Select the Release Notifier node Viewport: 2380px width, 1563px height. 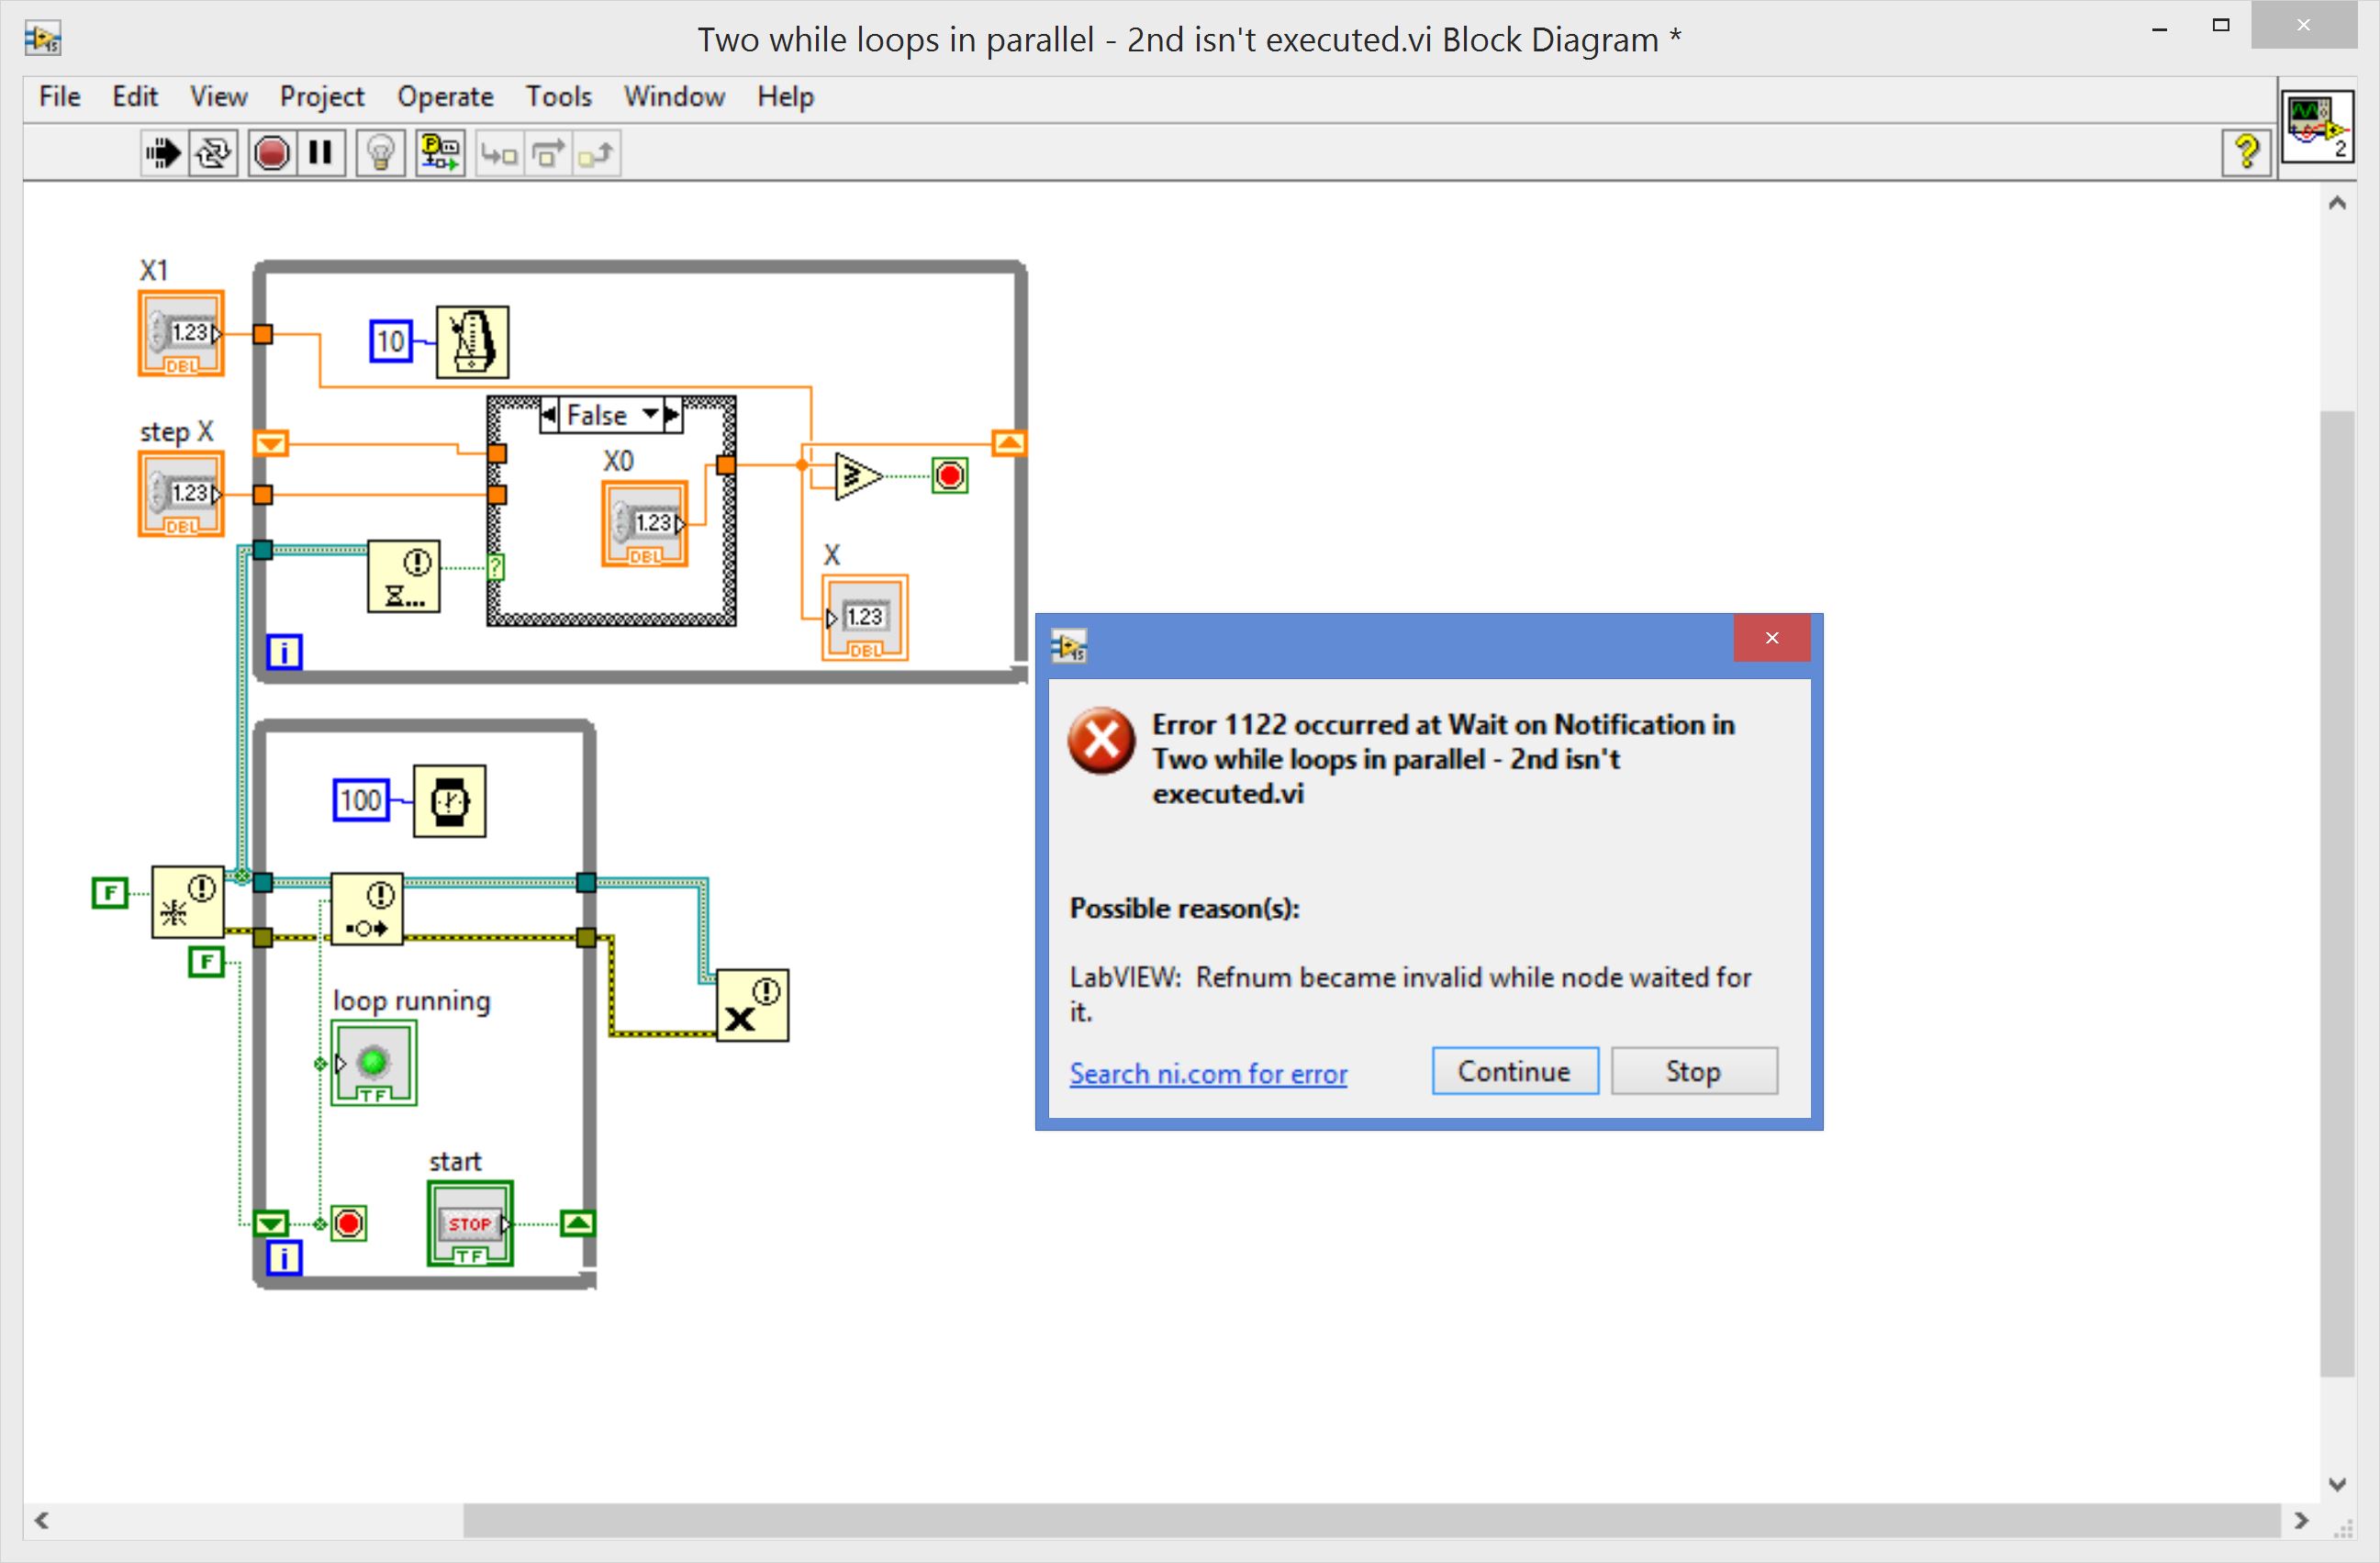pyautogui.click(x=752, y=1005)
